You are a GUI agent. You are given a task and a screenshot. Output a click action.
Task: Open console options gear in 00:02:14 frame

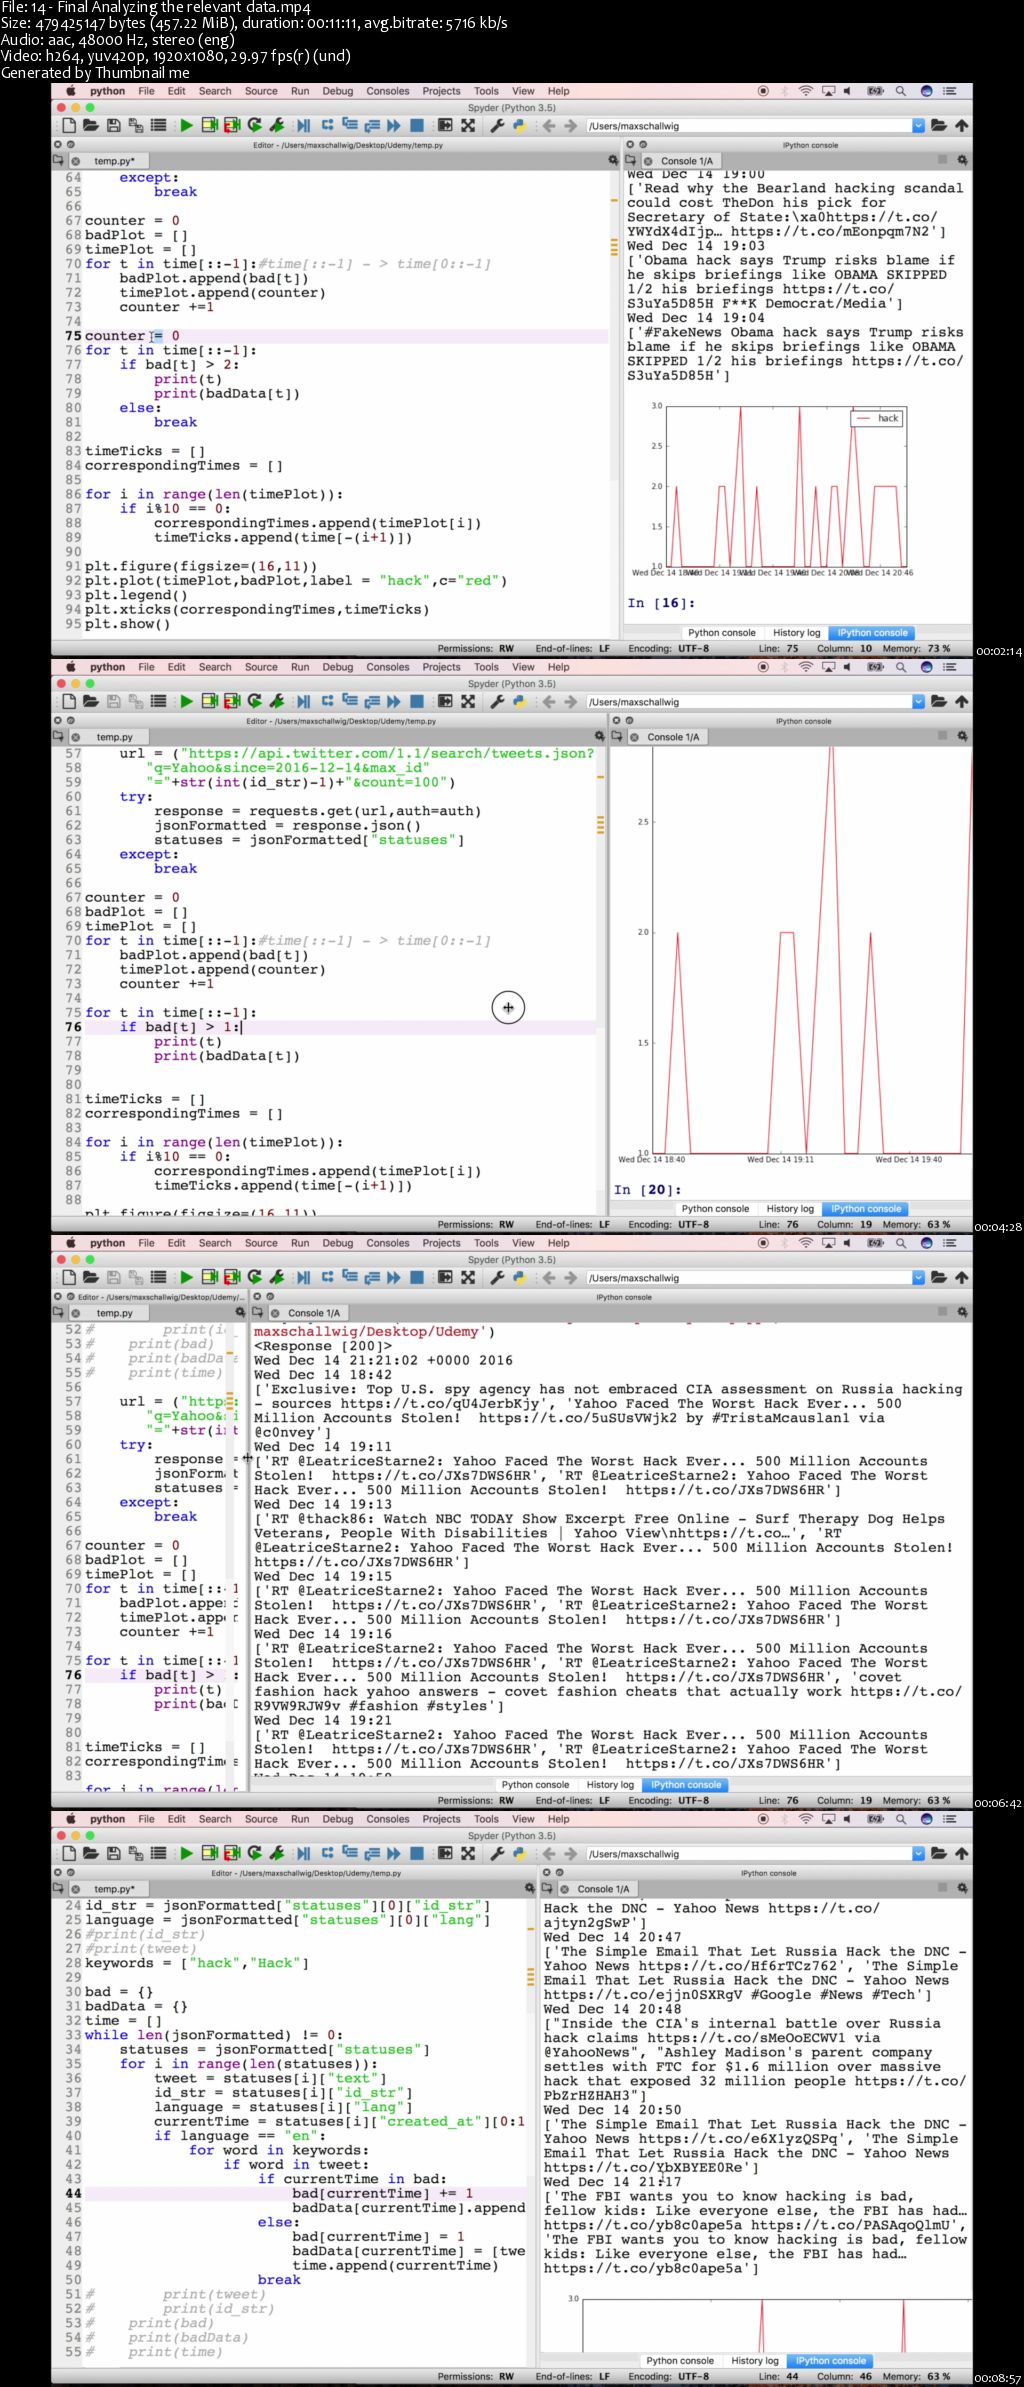click(962, 160)
